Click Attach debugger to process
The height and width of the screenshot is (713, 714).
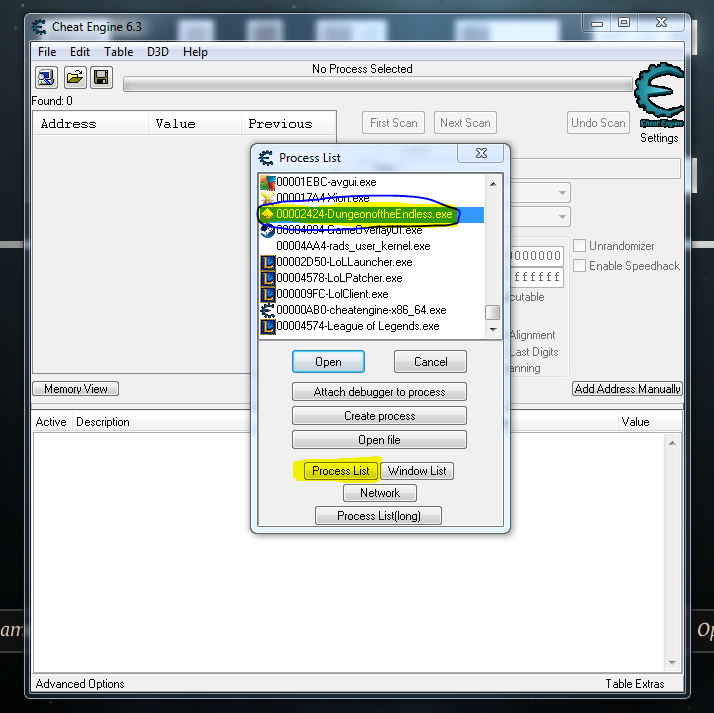379,392
